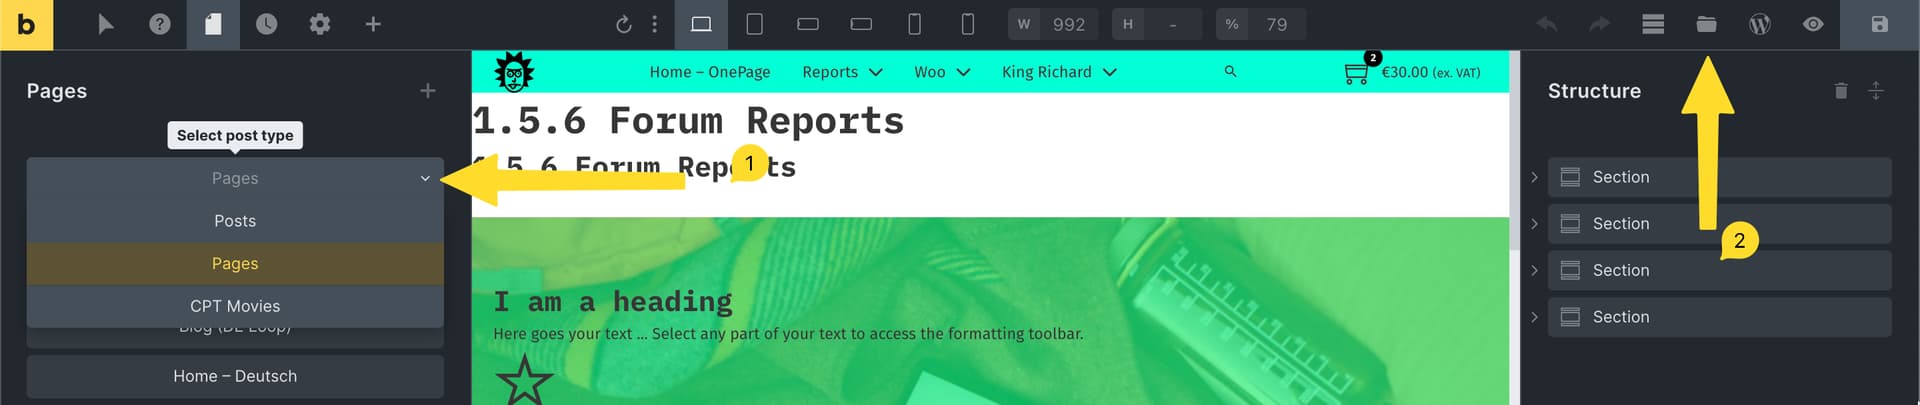Toggle the structure panel icon
The image size is (1920, 405).
(1653, 24)
